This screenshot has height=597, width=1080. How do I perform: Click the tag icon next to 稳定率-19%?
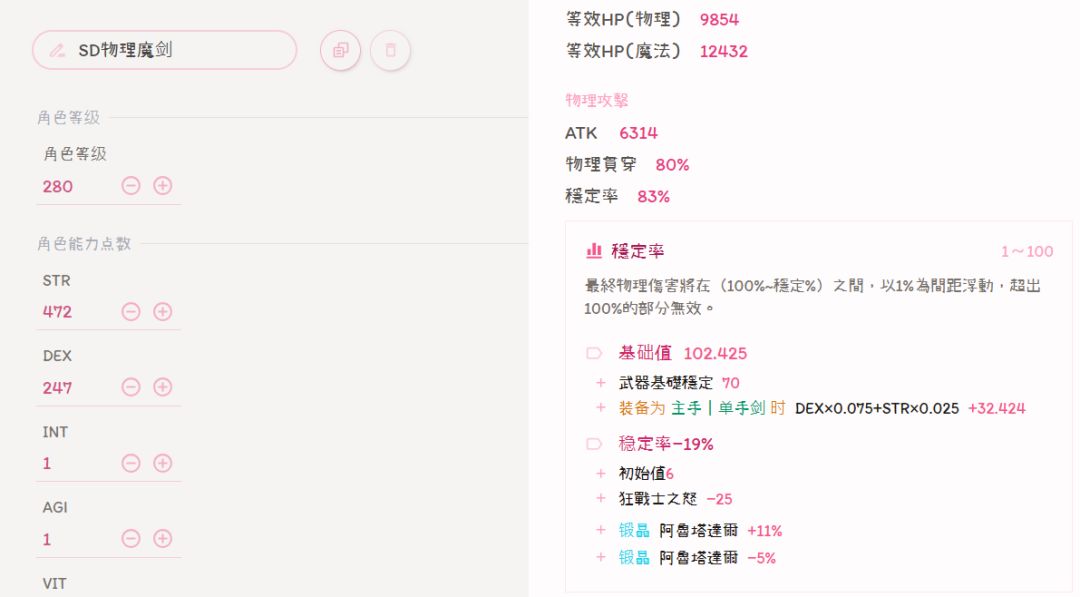[x=594, y=444]
